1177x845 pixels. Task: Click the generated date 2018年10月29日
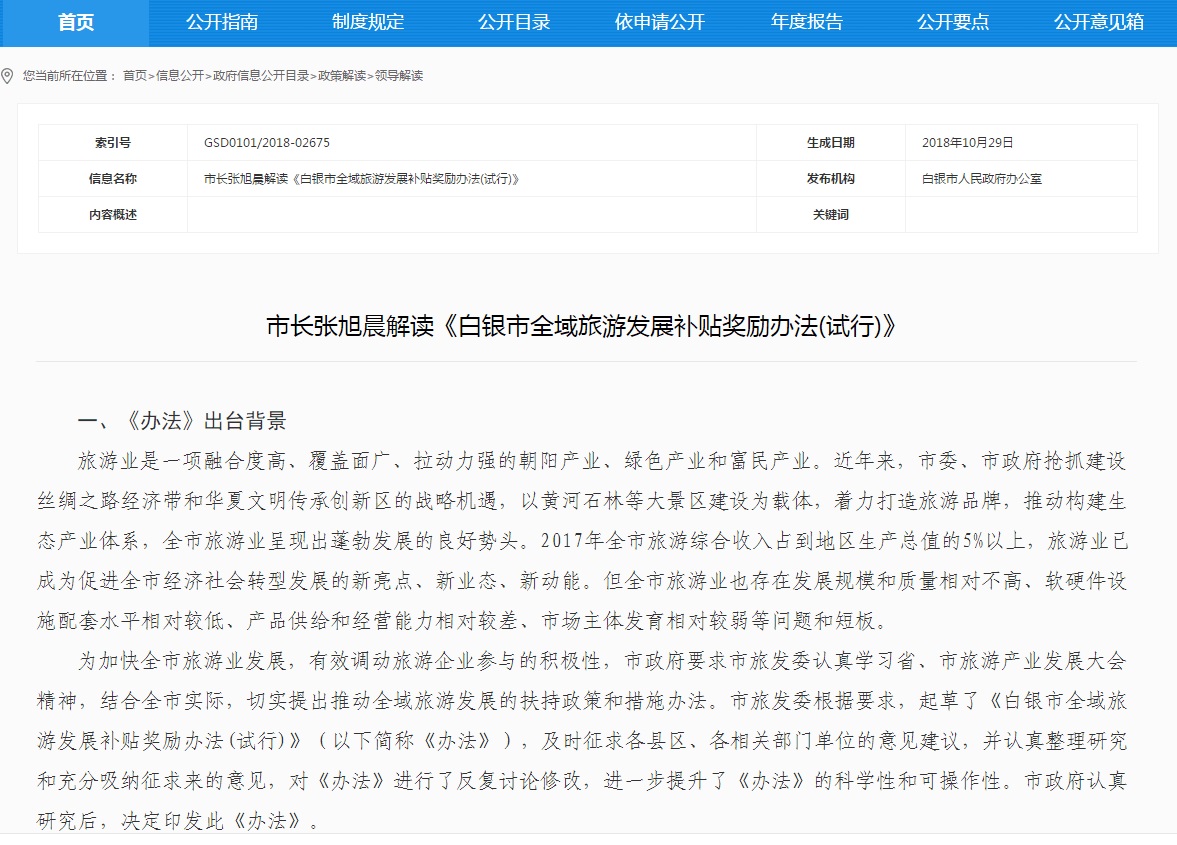coord(967,143)
